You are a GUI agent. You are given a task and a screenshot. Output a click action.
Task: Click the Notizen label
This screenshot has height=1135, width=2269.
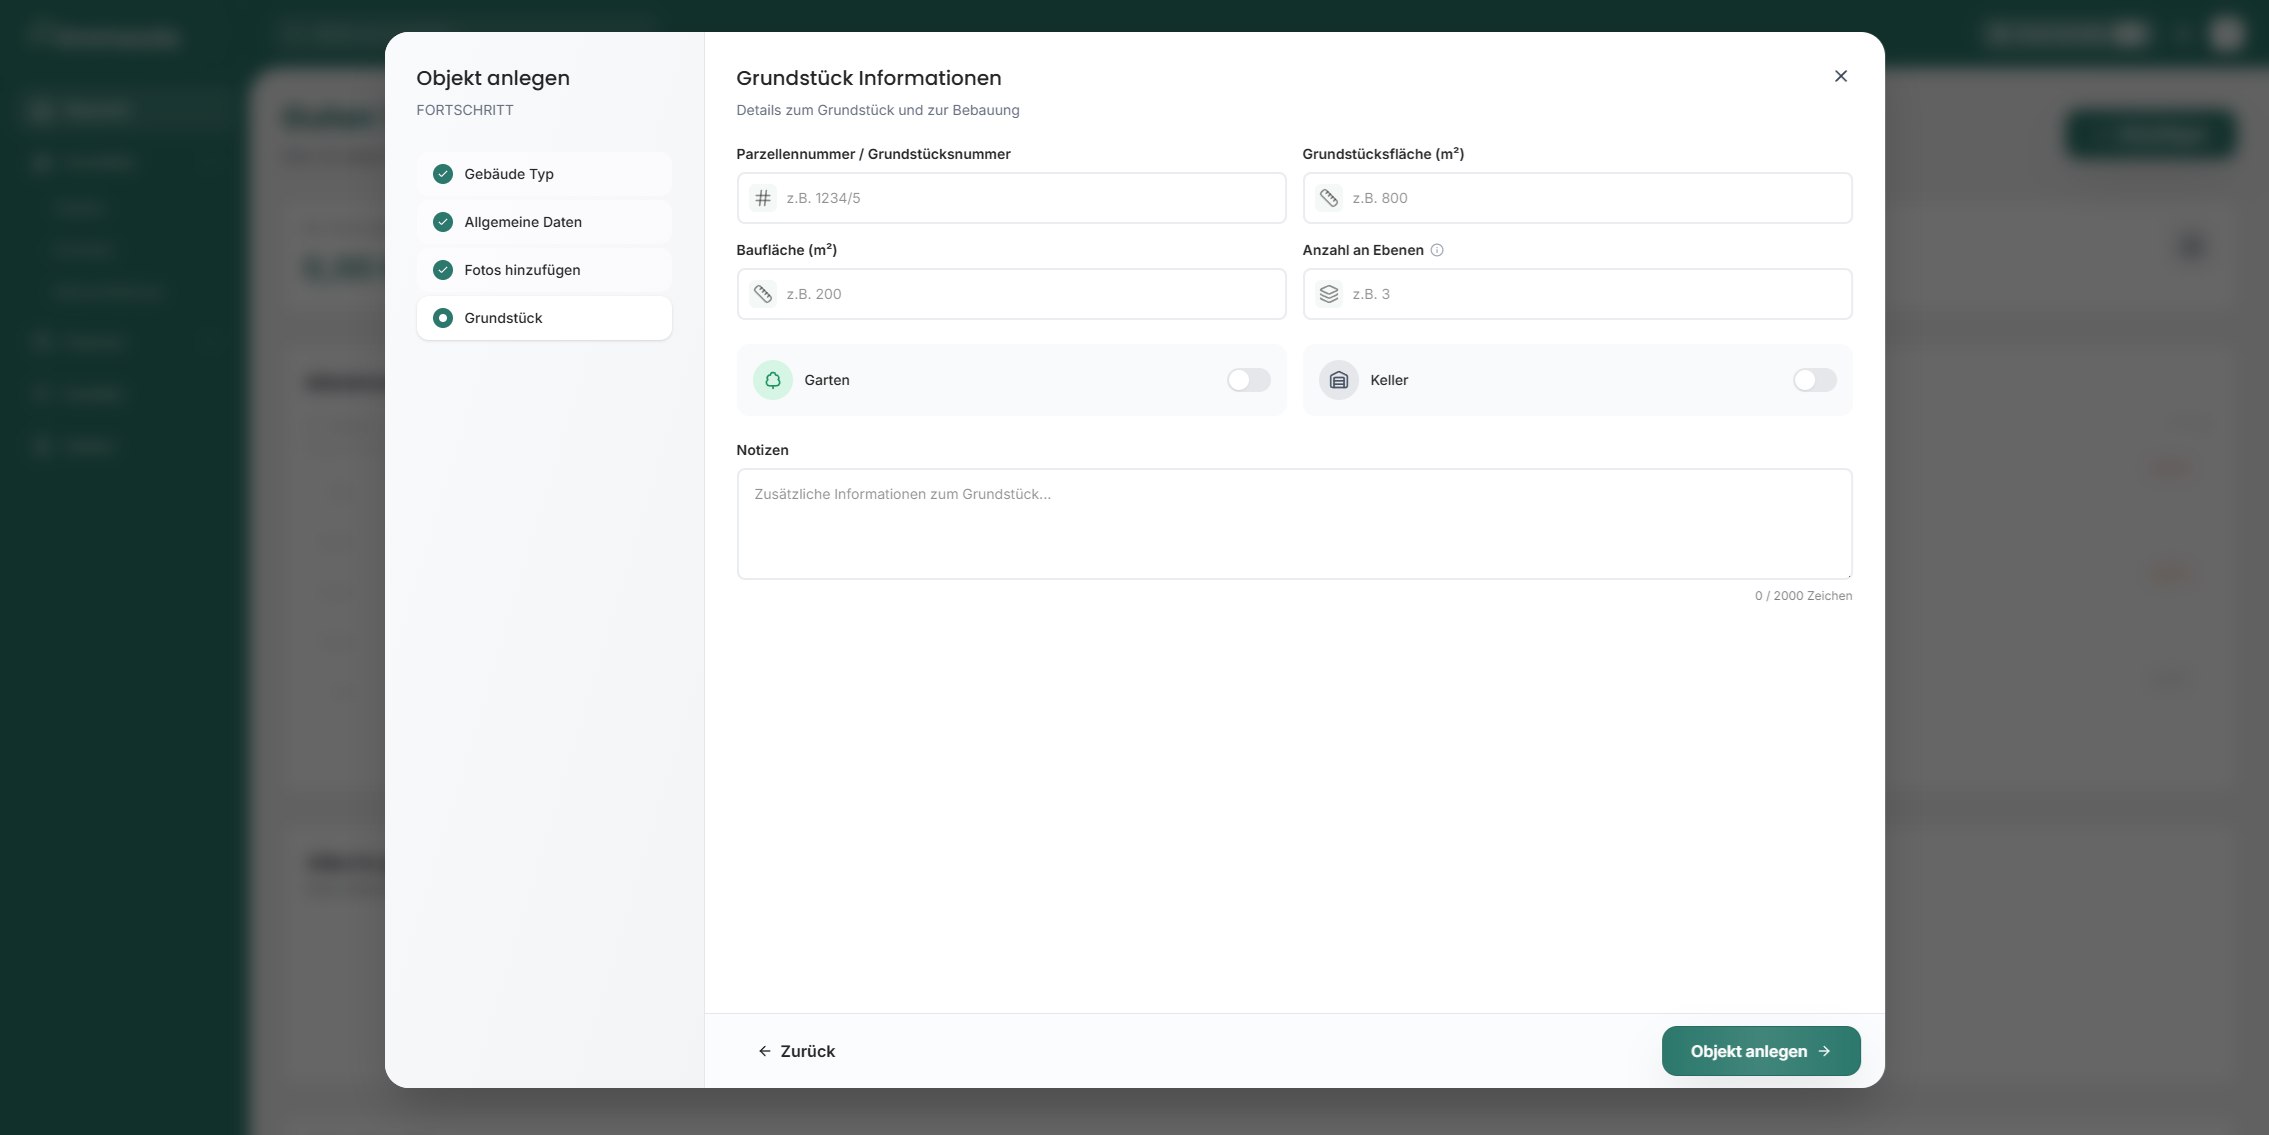pyautogui.click(x=762, y=450)
